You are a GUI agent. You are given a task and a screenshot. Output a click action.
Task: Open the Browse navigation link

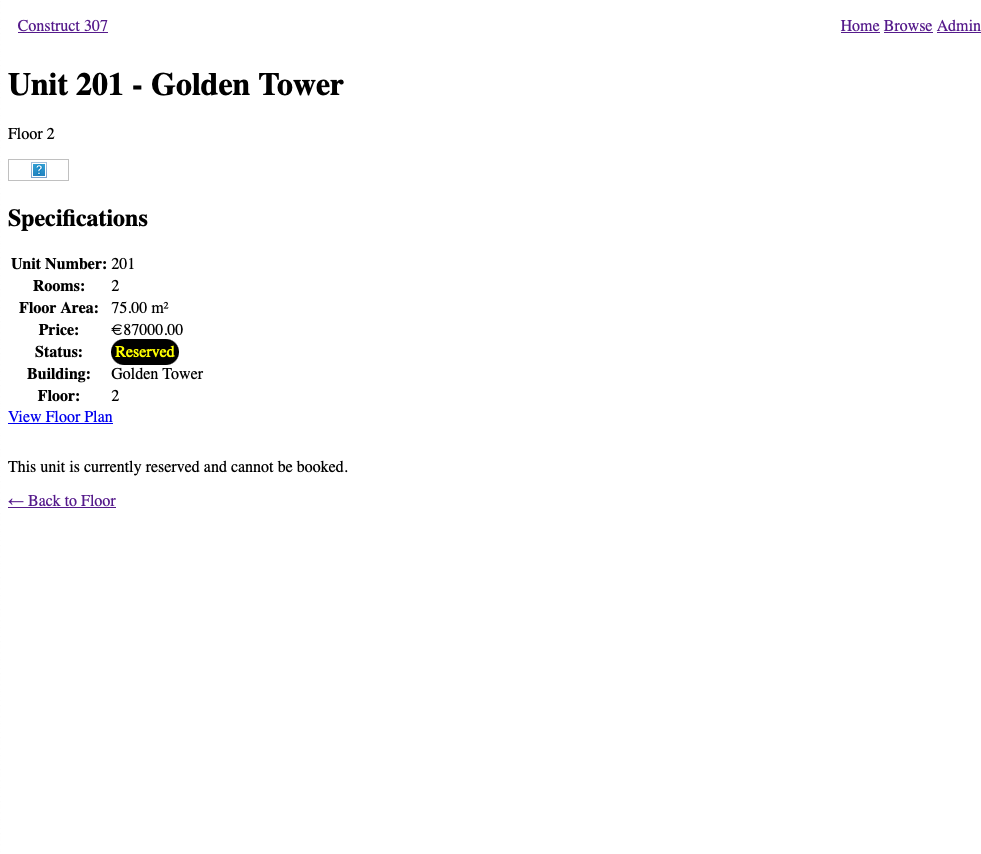point(907,26)
